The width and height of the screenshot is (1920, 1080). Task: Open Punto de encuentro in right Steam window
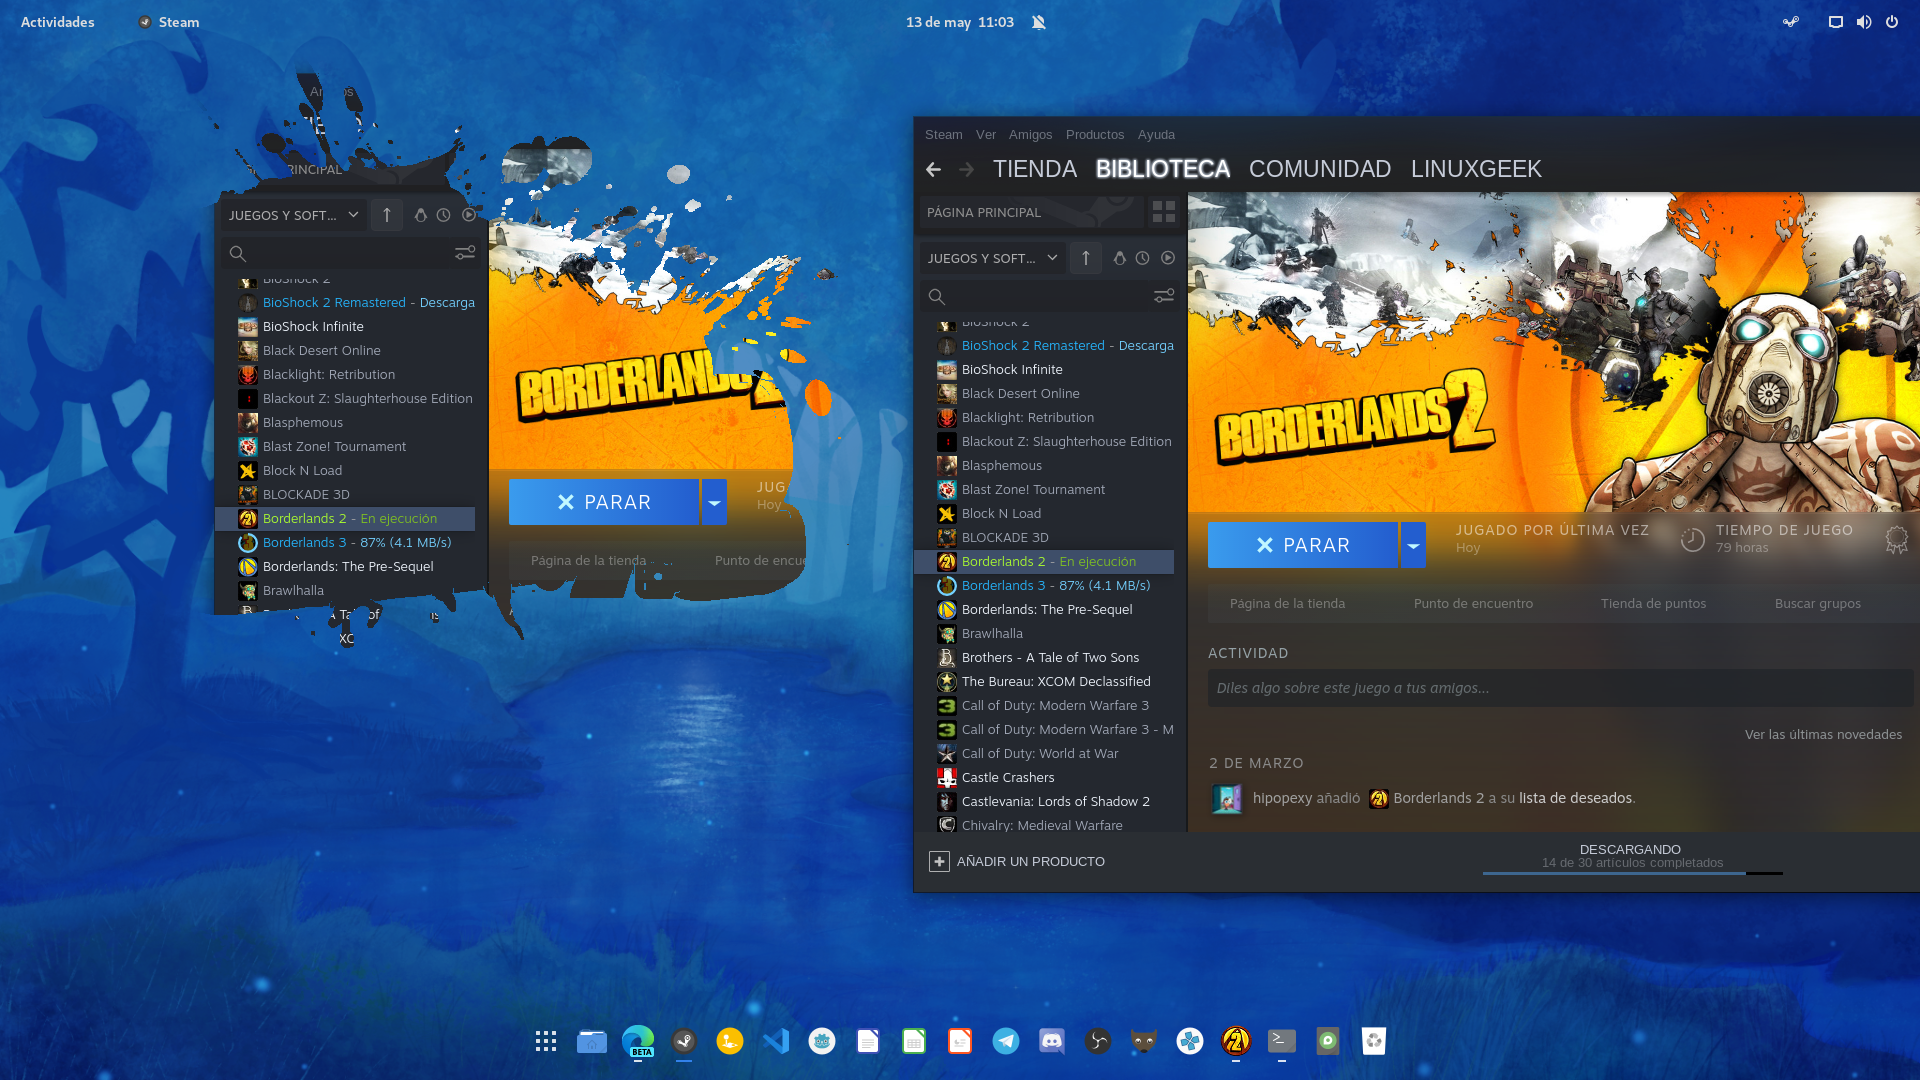1473,603
